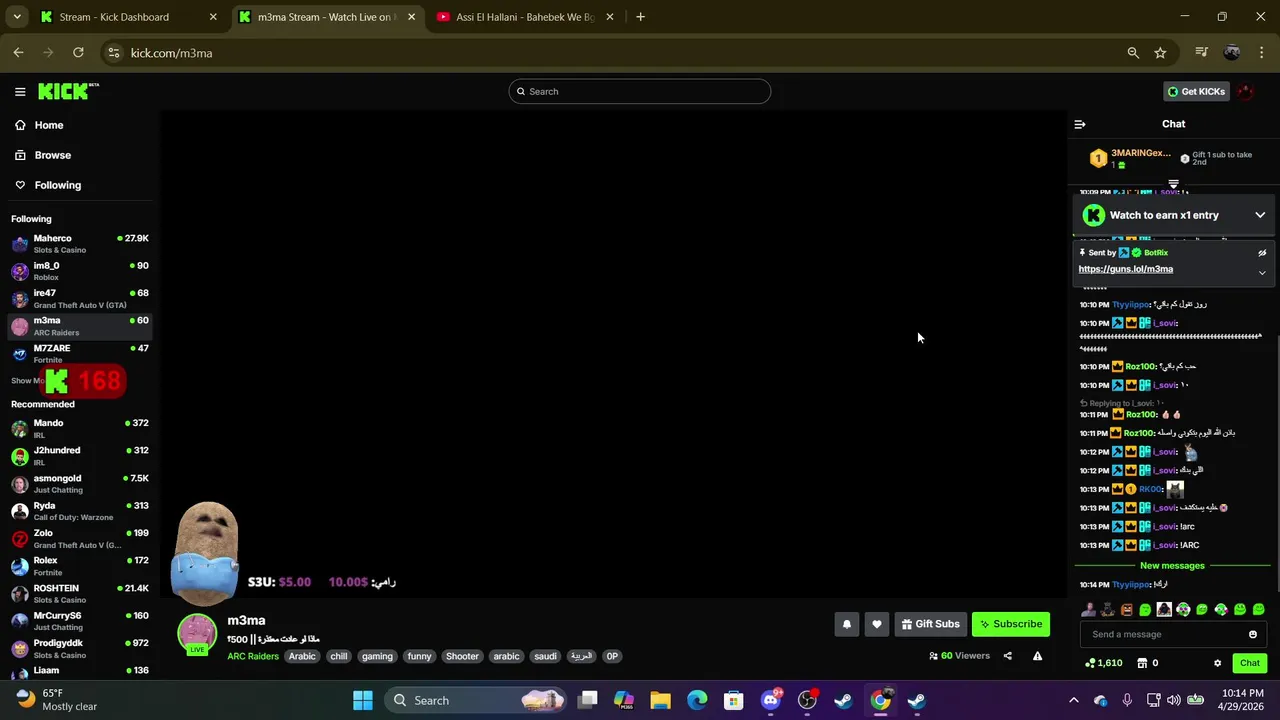Open ROSHTEIN channel in Recommended list
Viewport: 1280px width, 720px height.
tap(80, 594)
